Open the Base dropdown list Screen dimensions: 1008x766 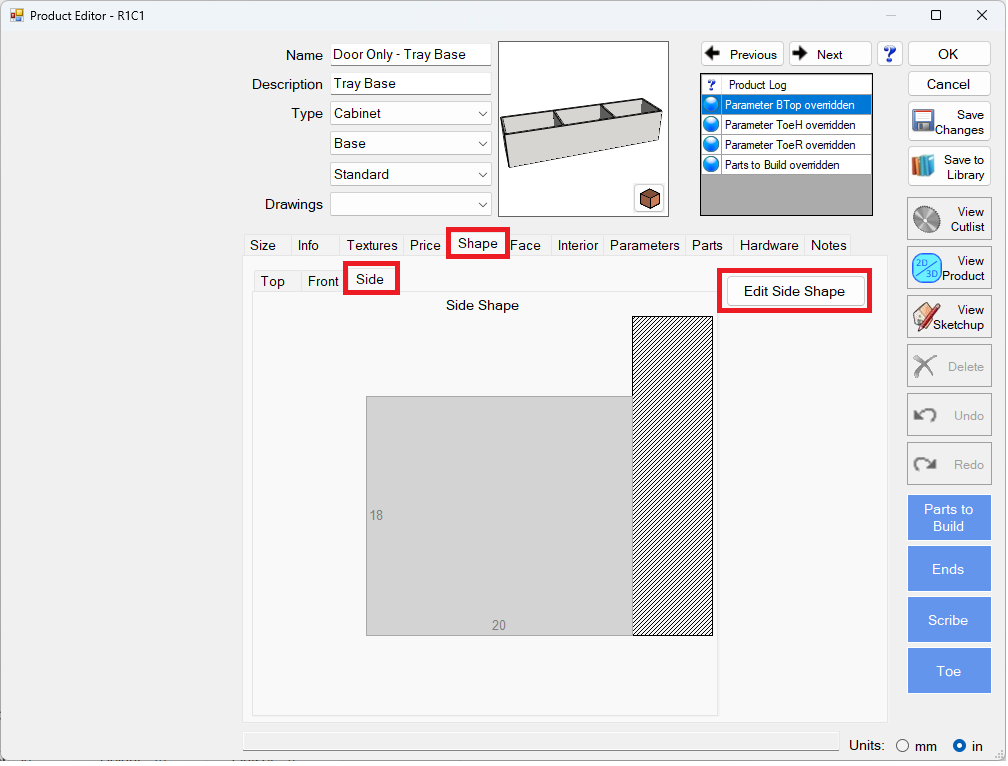tap(483, 144)
